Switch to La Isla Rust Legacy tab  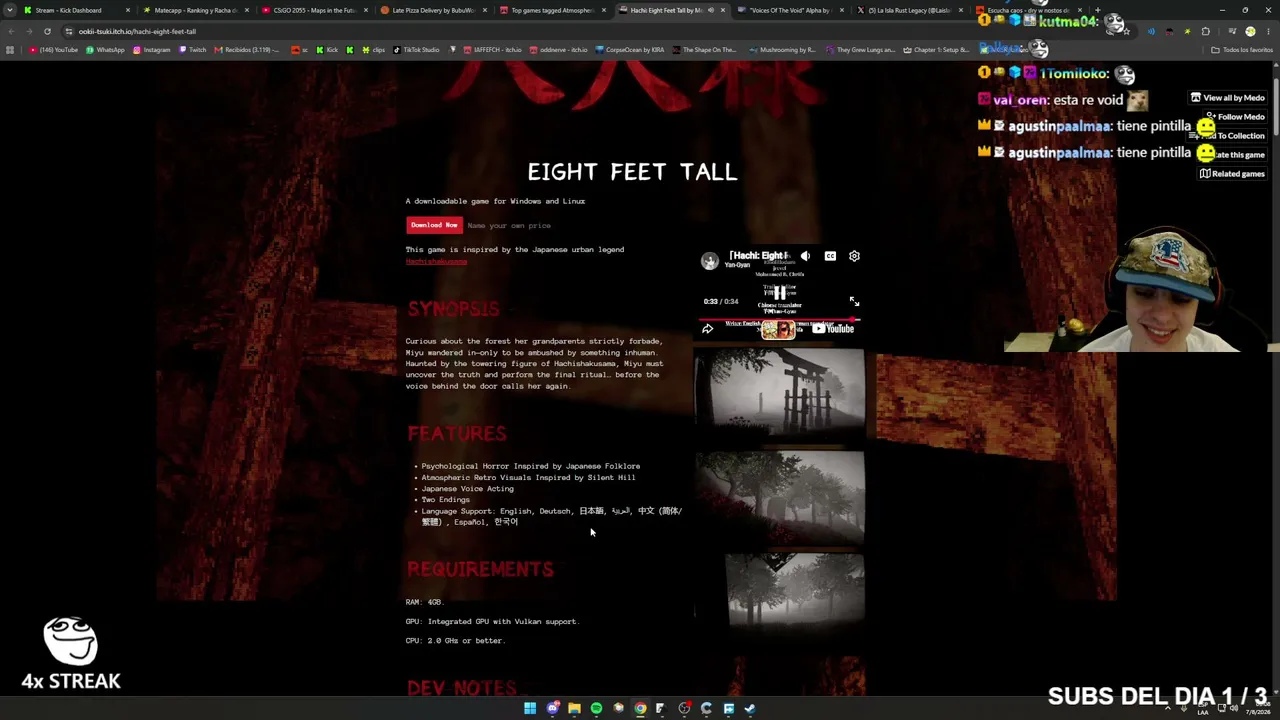(904, 10)
